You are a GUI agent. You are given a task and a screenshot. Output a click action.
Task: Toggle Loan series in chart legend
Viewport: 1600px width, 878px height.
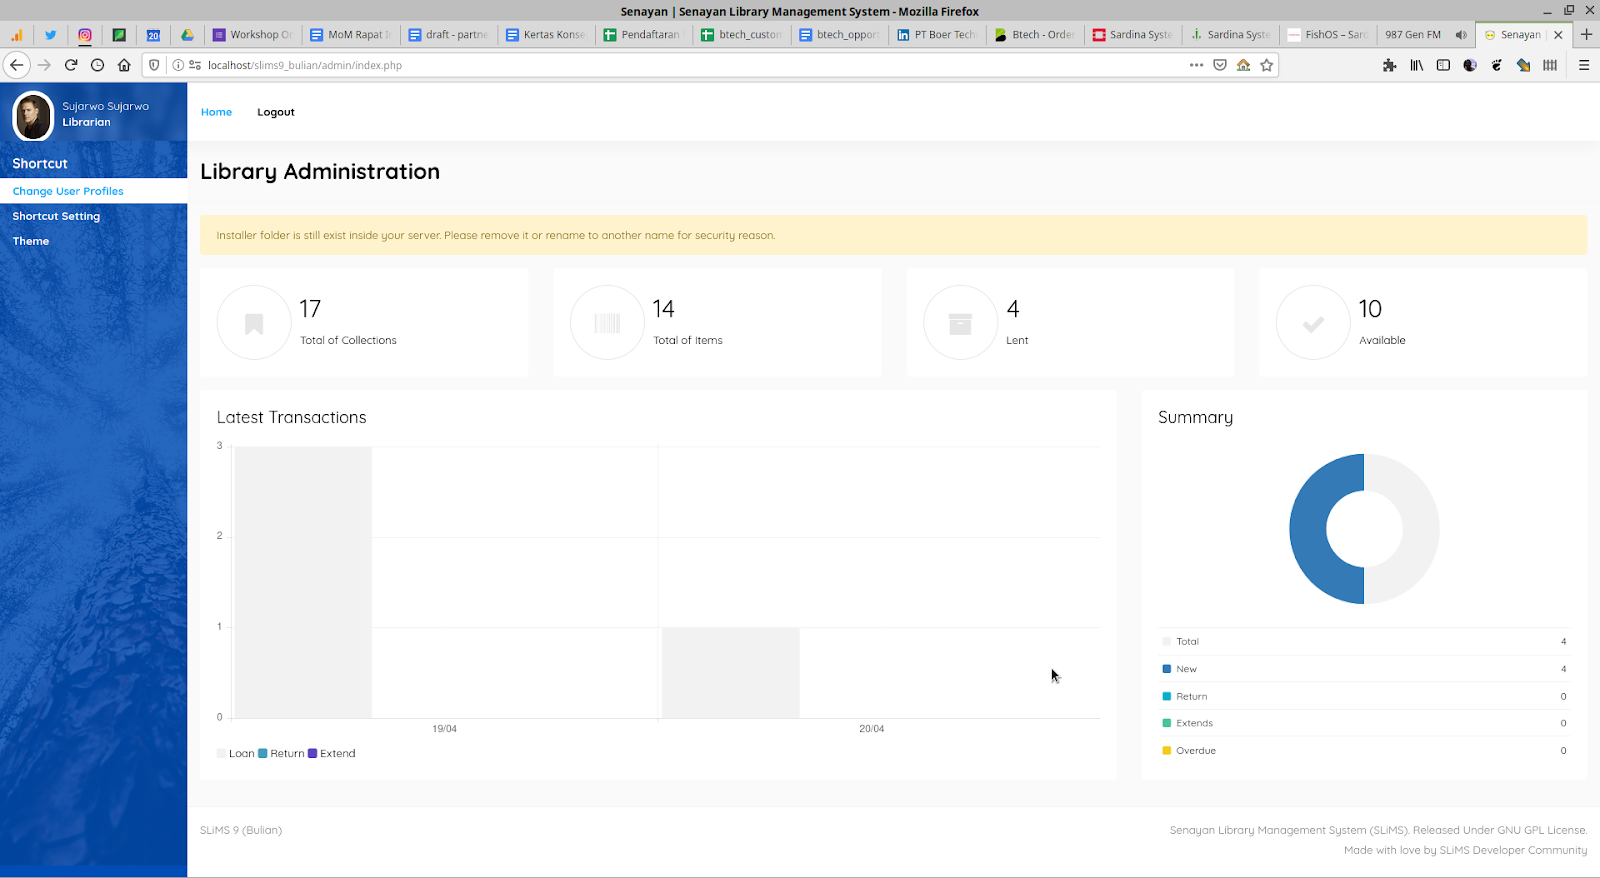(236, 753)
